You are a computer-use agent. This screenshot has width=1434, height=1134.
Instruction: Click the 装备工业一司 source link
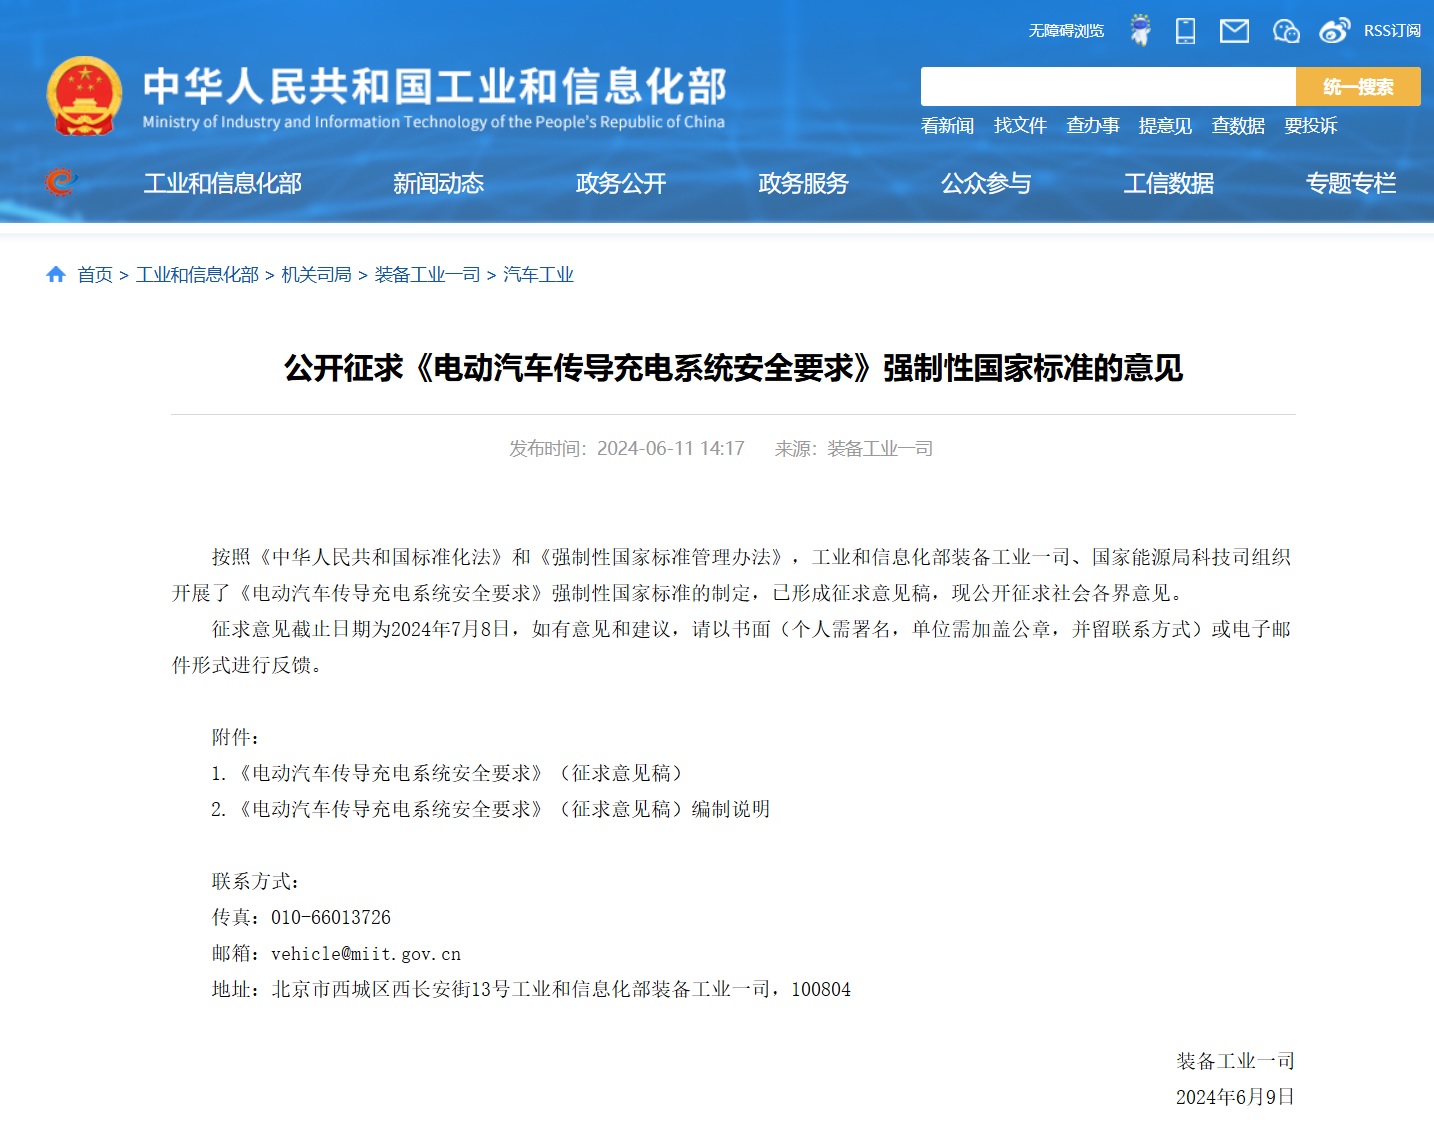pos(878,448)
